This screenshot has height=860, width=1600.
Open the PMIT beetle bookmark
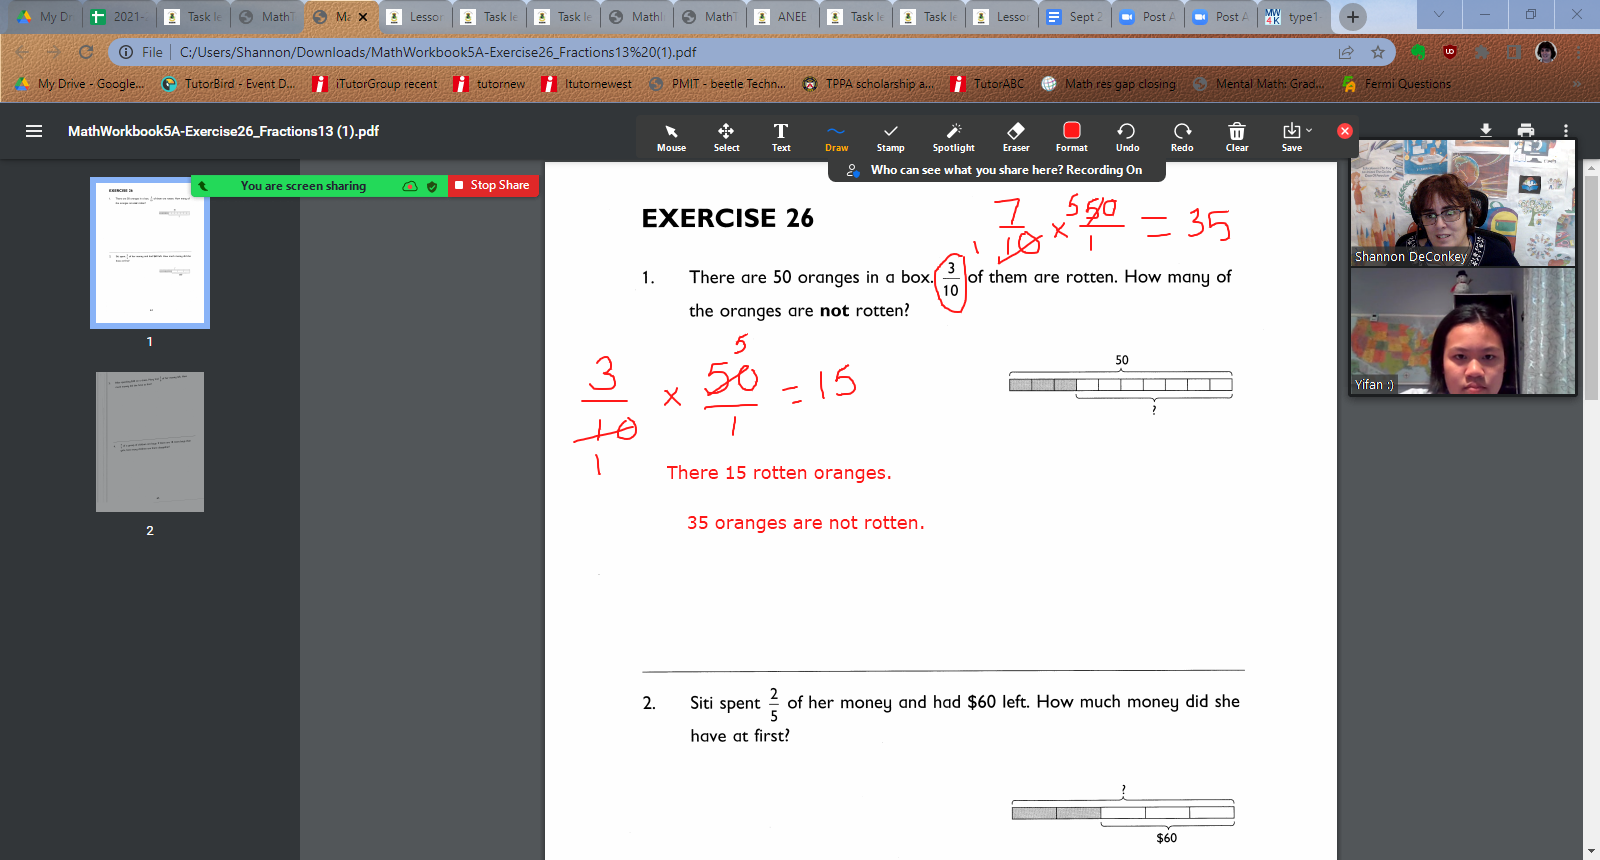click(x=717, y=84)
